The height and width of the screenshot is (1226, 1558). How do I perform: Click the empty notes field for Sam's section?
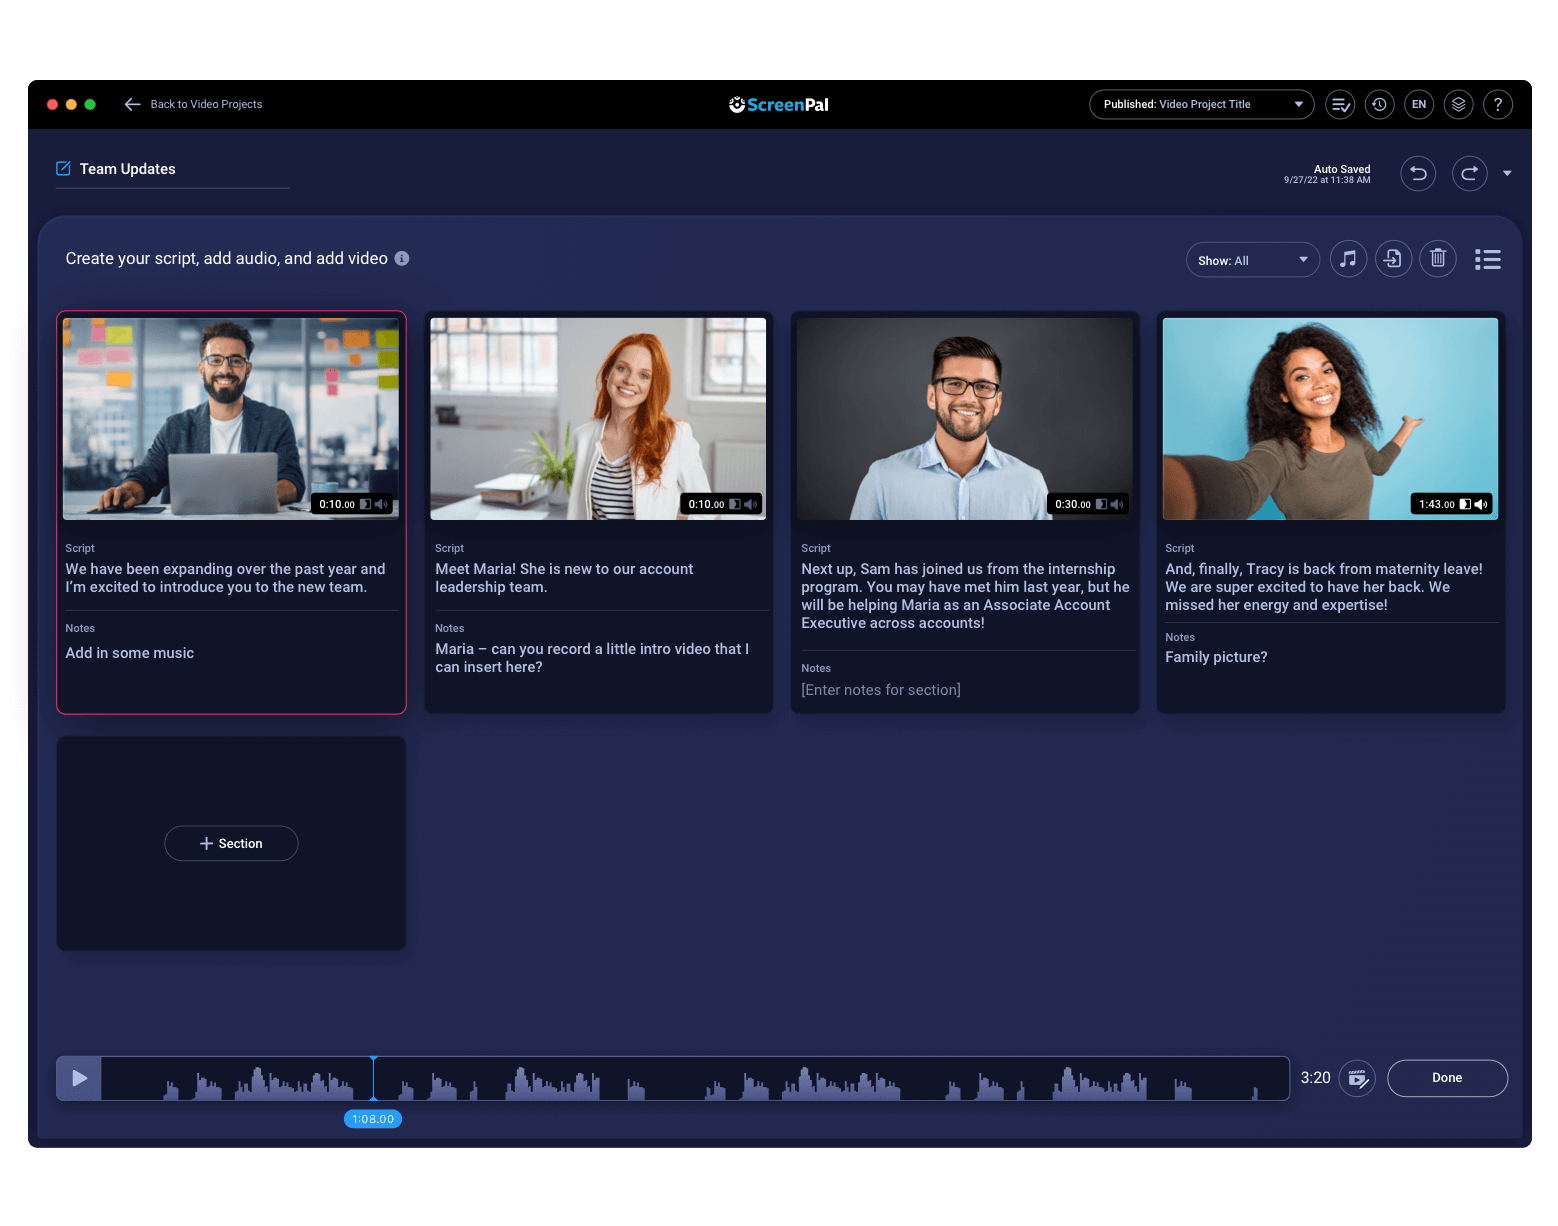tap(881, 690)
